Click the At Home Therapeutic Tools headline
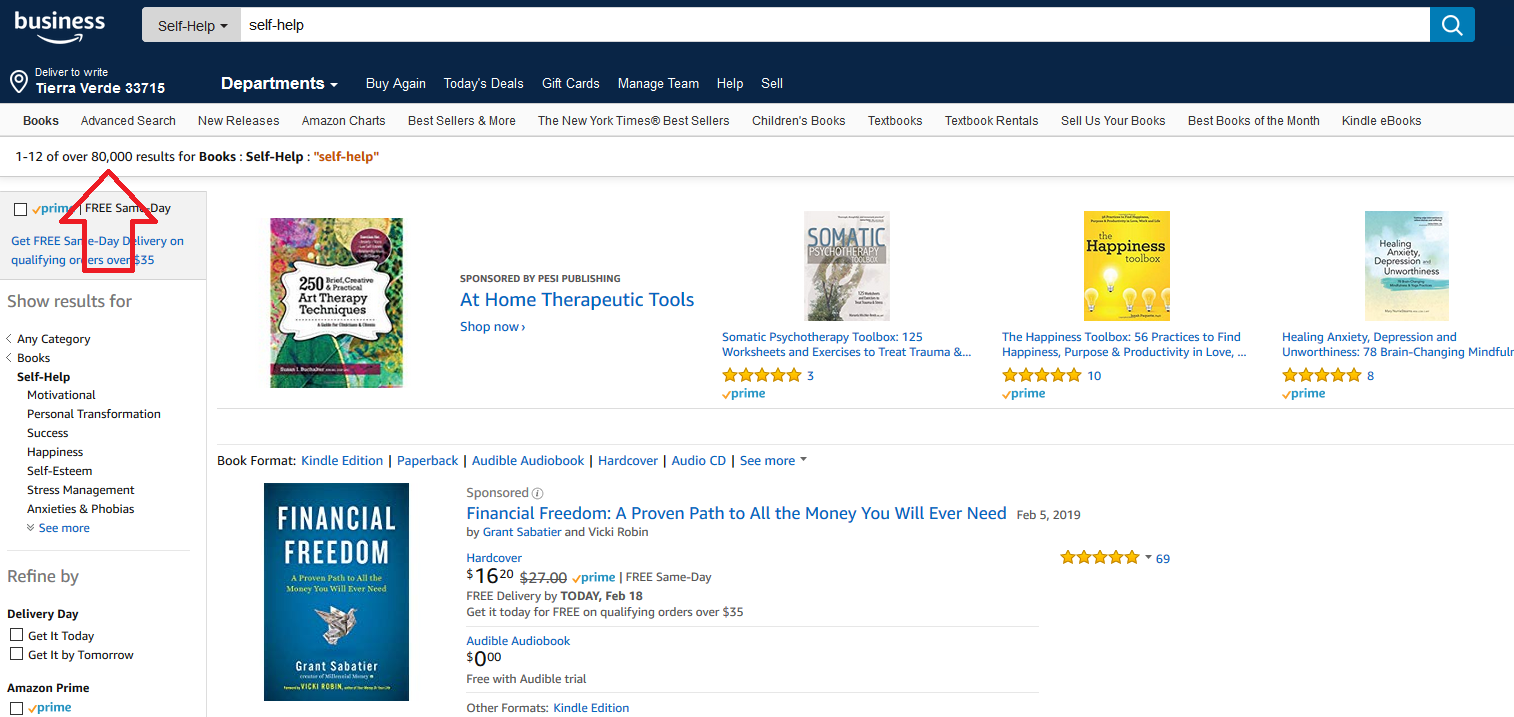Screen dimensions: 1514x717 577,300
